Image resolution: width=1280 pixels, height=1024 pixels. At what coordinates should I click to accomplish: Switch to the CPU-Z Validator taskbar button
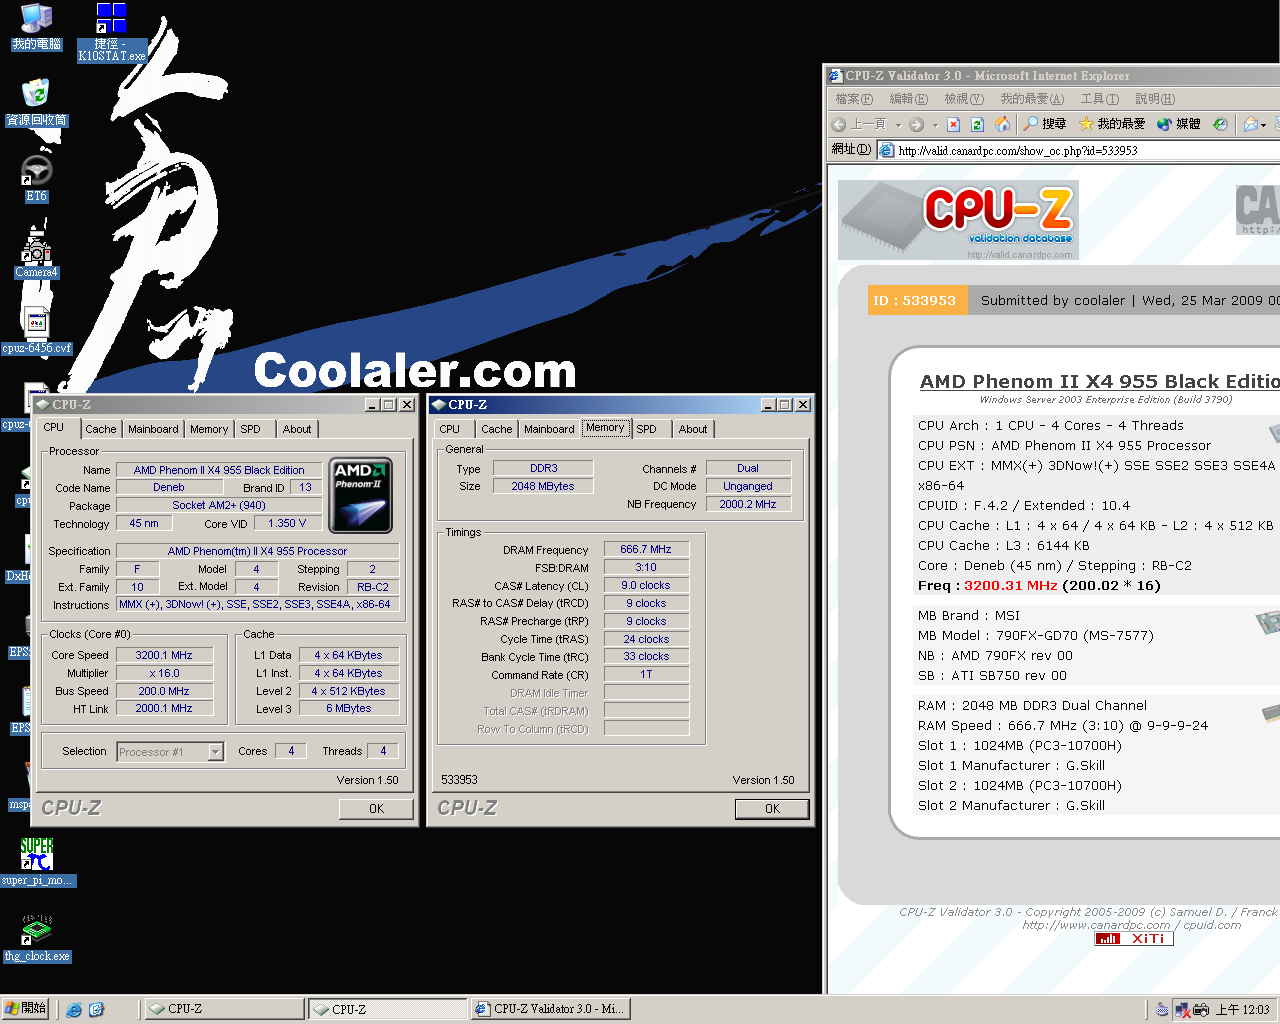point(550,1010)
